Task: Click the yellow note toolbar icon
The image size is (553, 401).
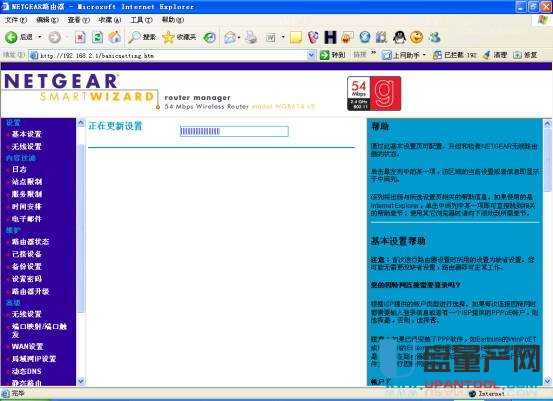Action: (x=296, y=37)
